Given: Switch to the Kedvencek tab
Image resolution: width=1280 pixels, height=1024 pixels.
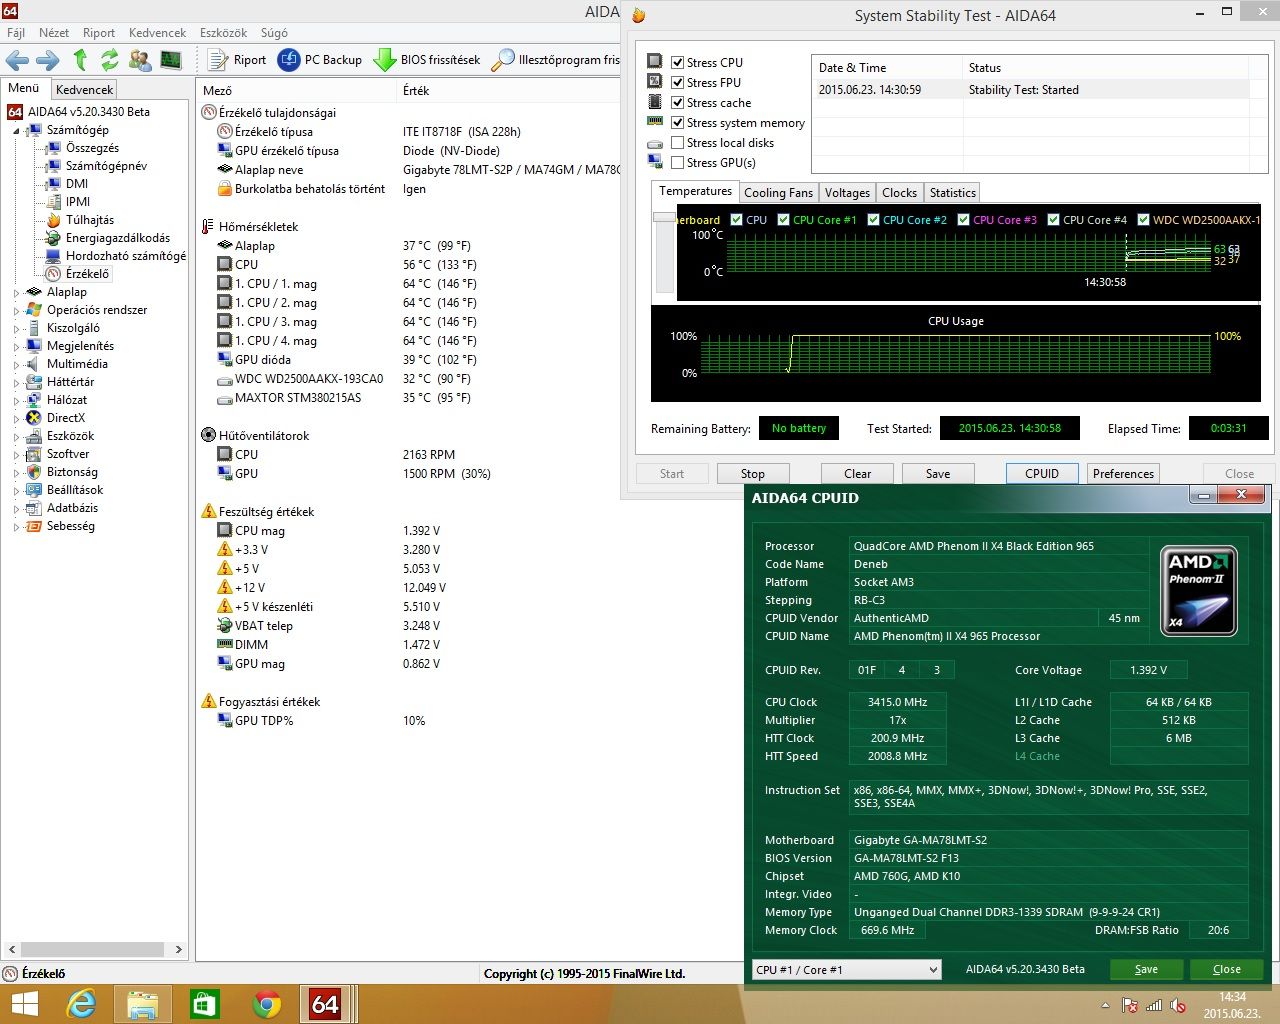Looking at the screenshot, I should point(84,89).
